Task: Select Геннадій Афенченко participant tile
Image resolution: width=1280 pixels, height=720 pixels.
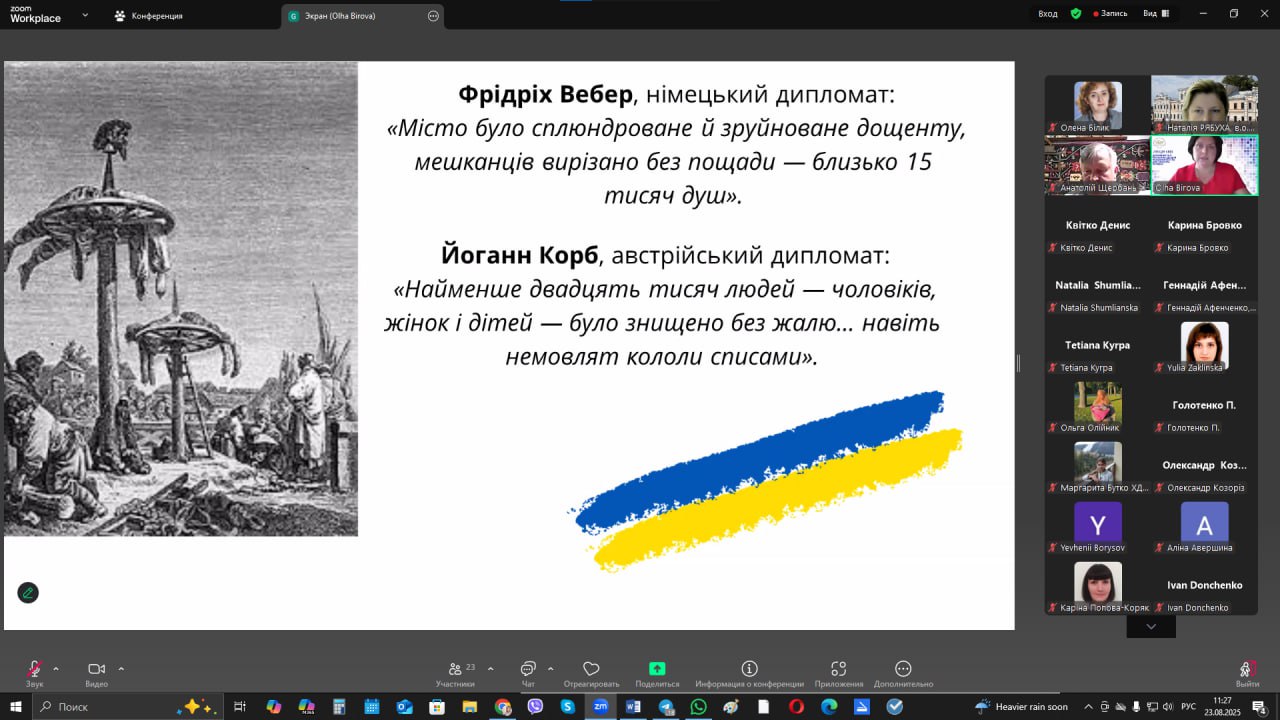Action: tap(1204, 285)
